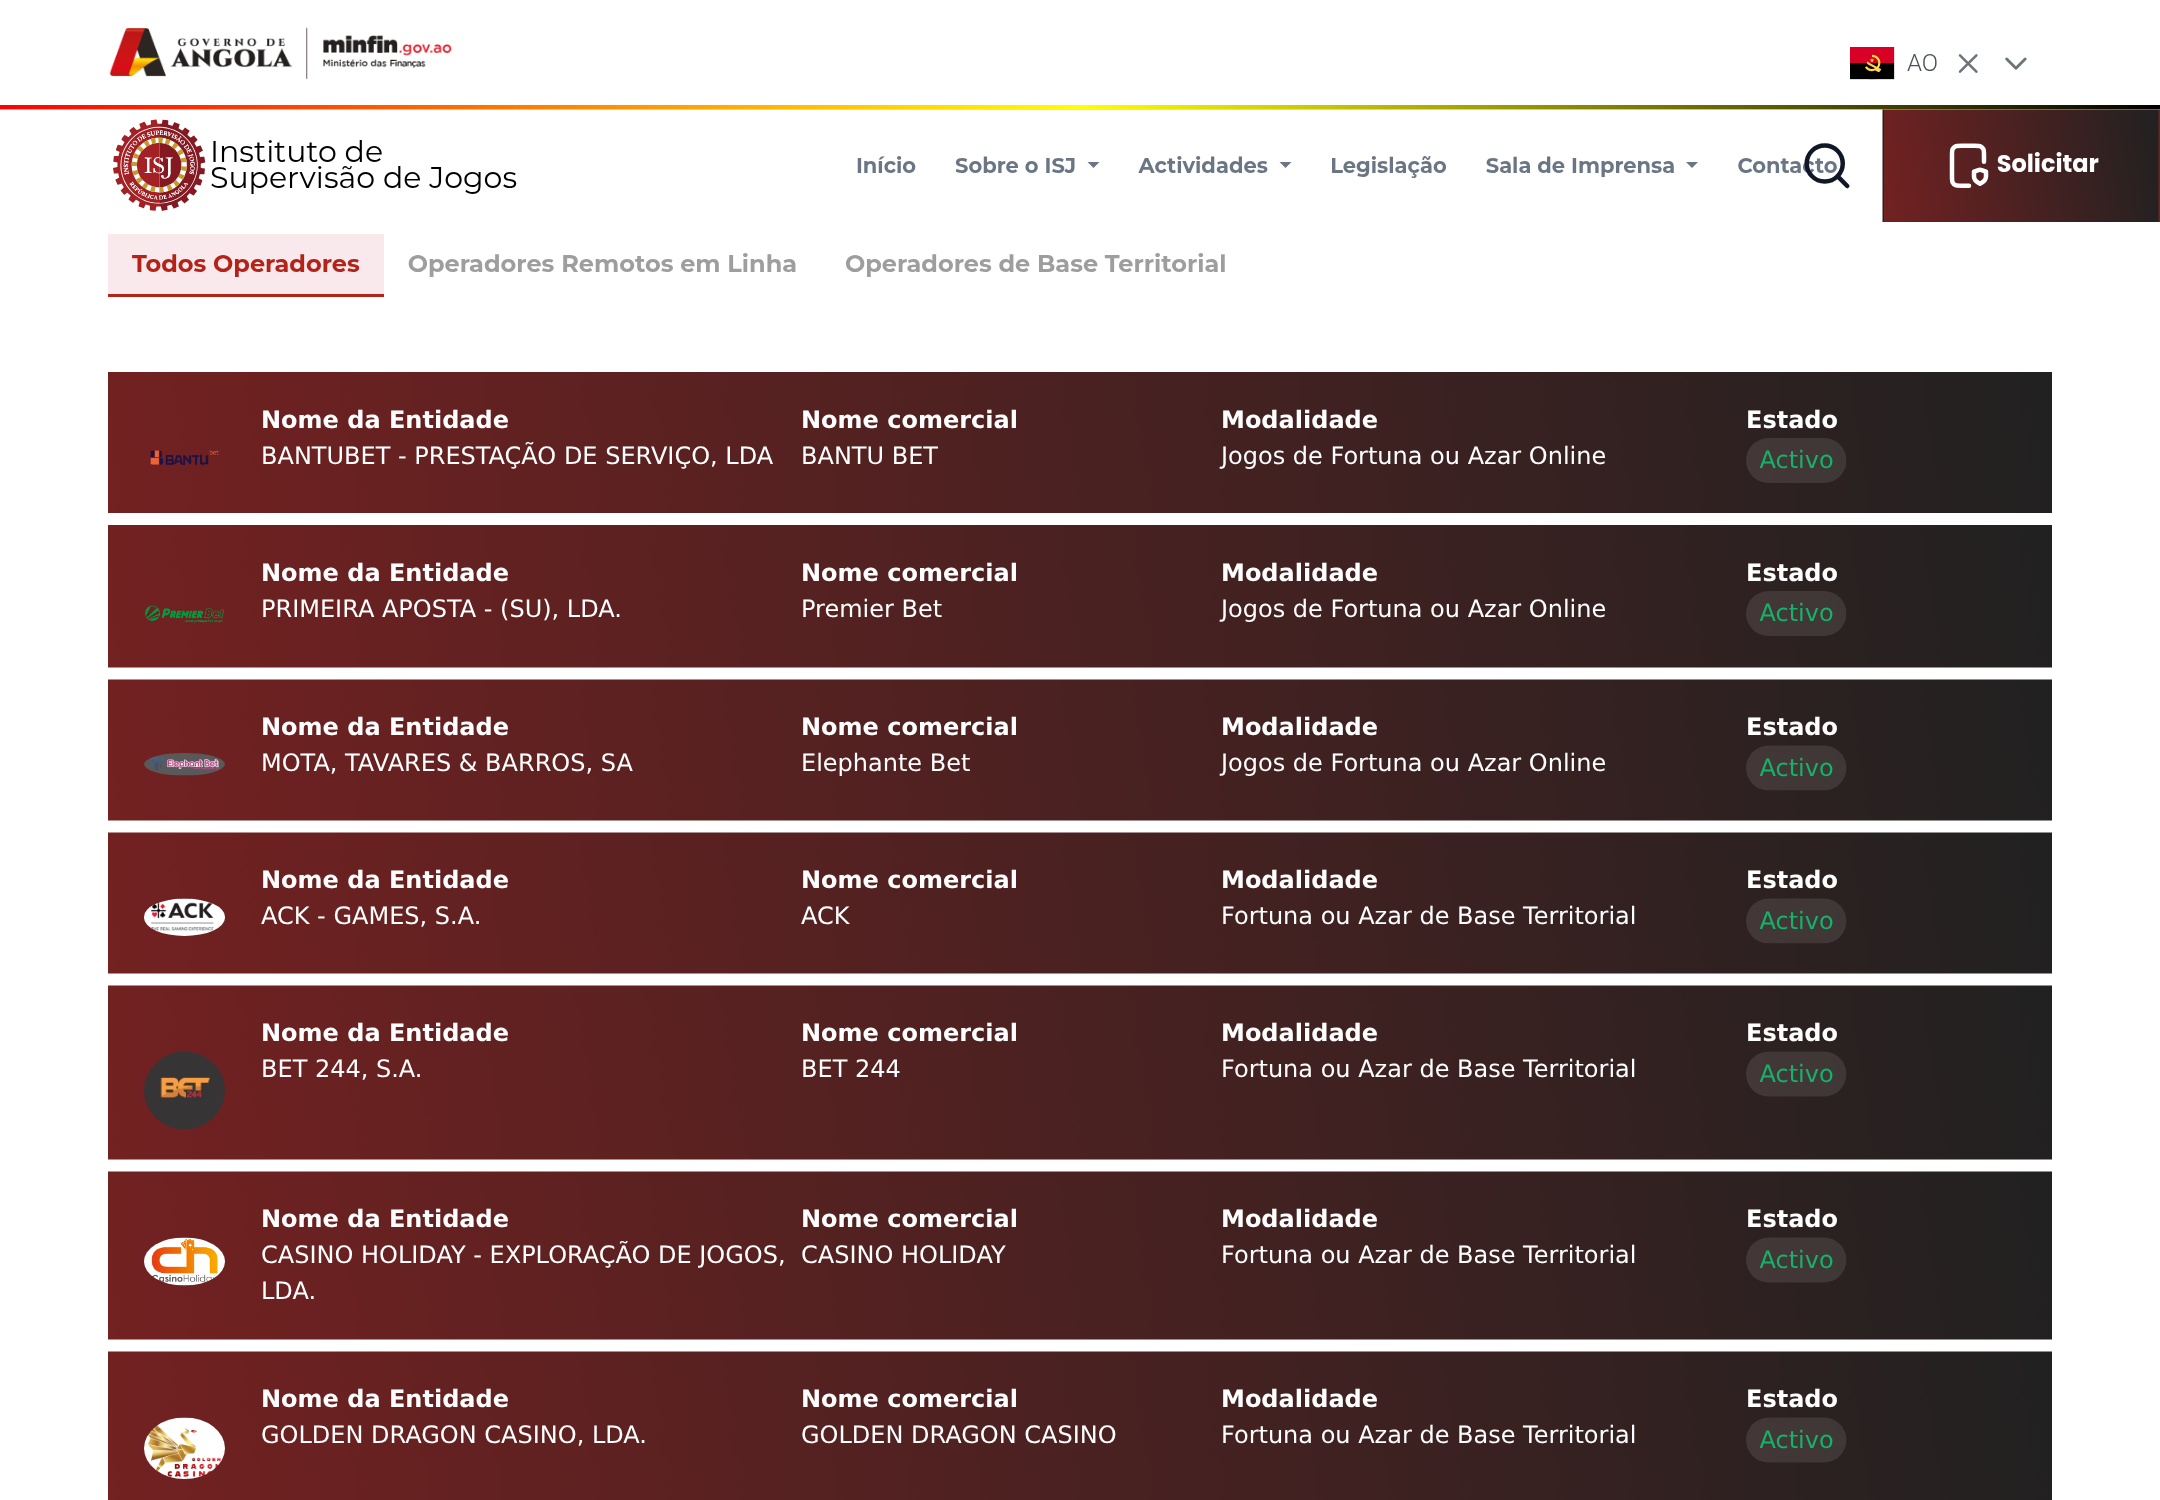Click the BET 244 operator logo
The width and height of the screenshot is (2160, 1500).
click(184, 1090)
